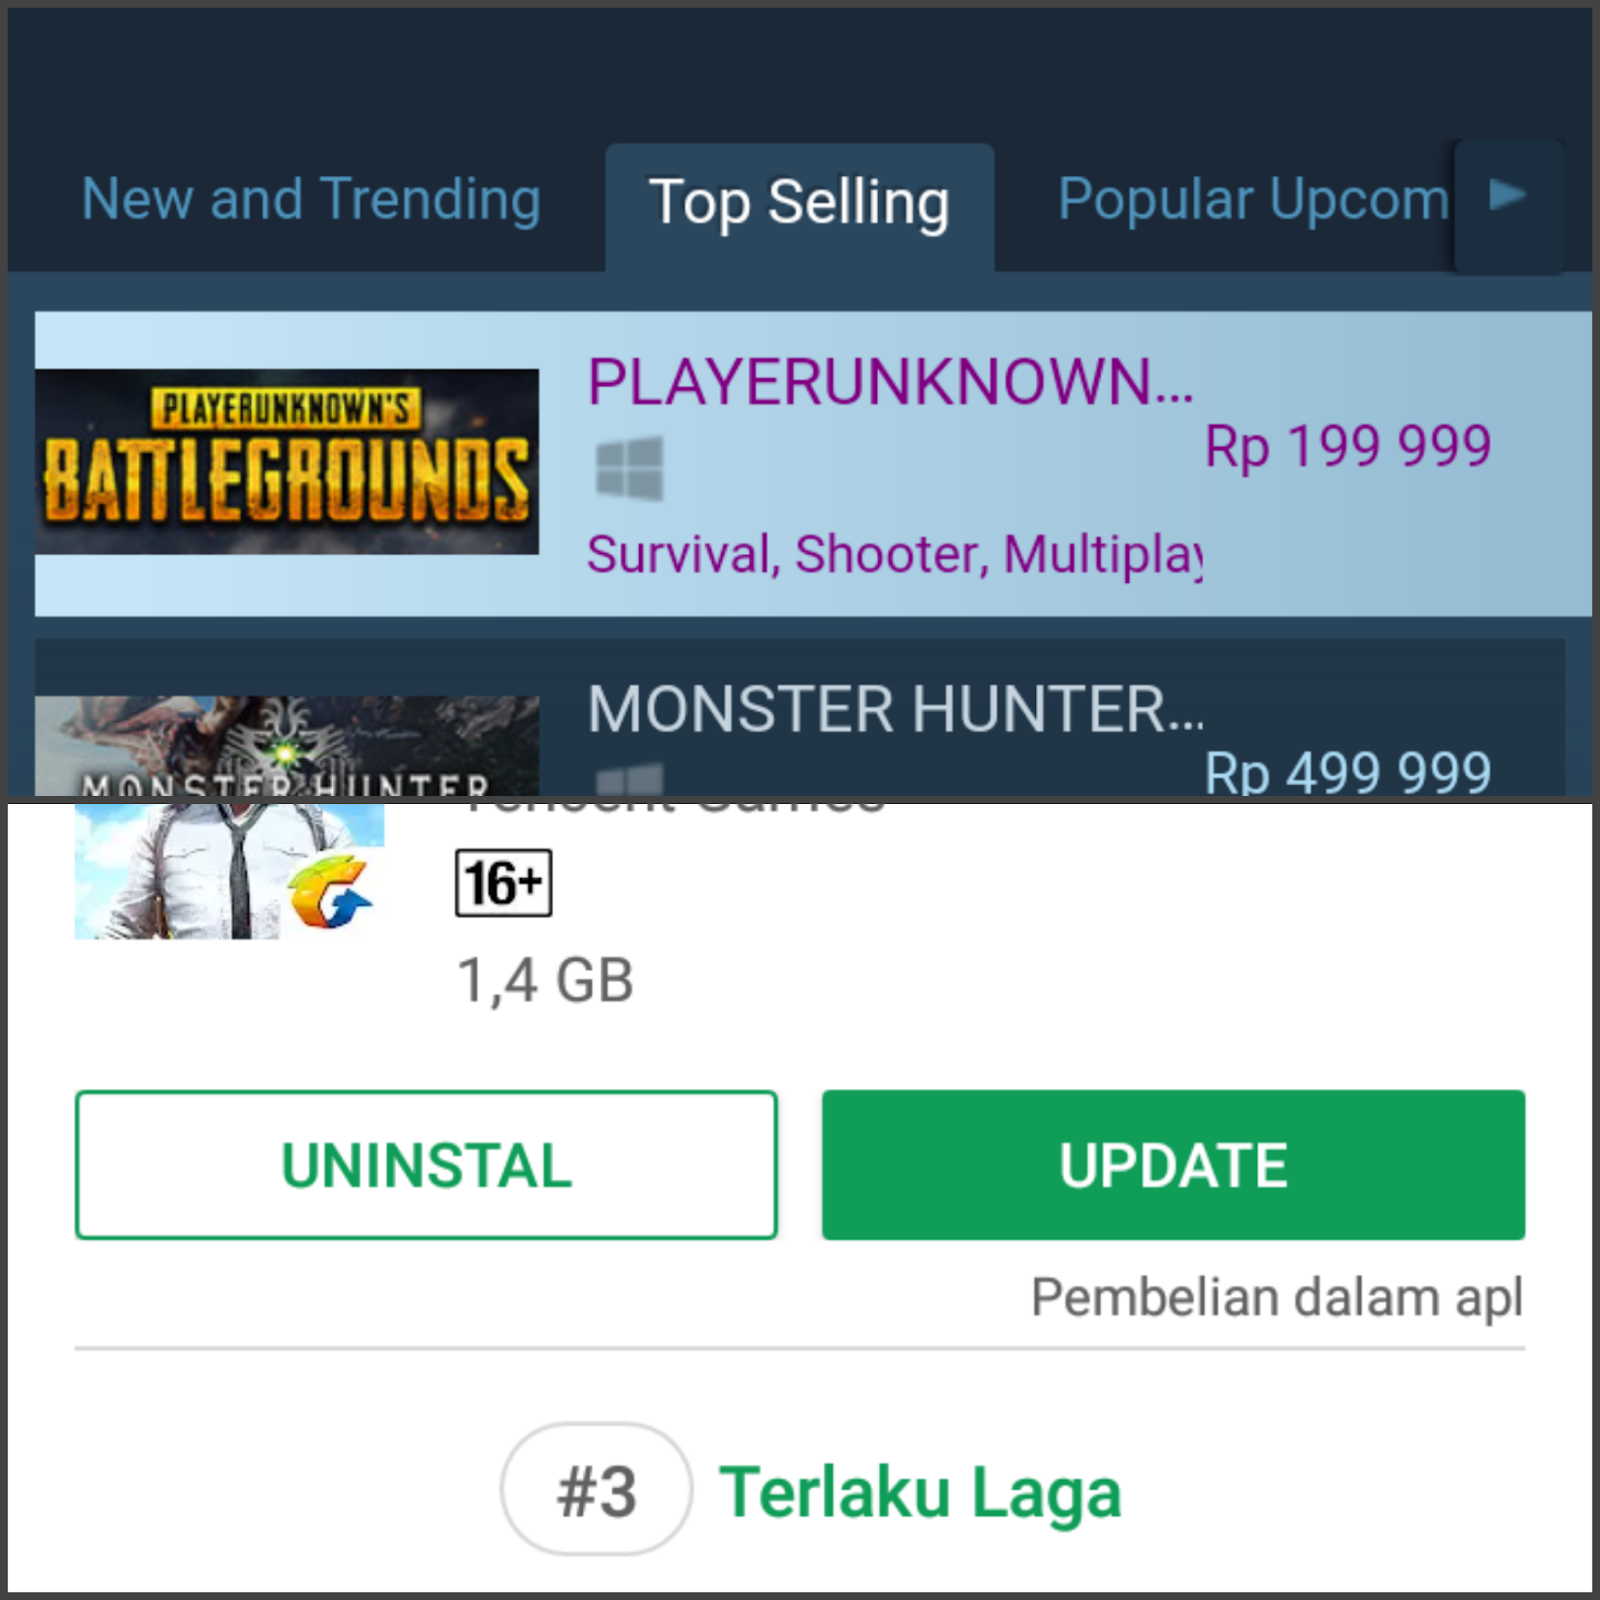Open the Monster Hunter banner thumbnail
Viewport: 1600px width, 1600px height.
tap(286, 746)
